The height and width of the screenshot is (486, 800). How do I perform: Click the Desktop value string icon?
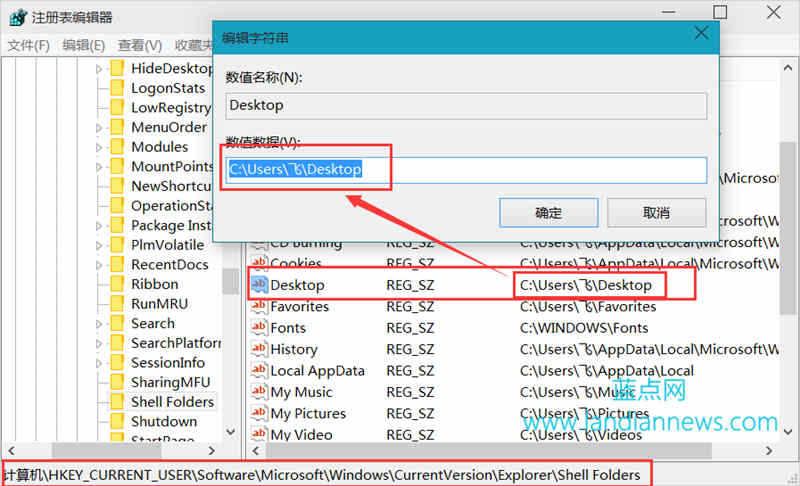pos(259,285)
